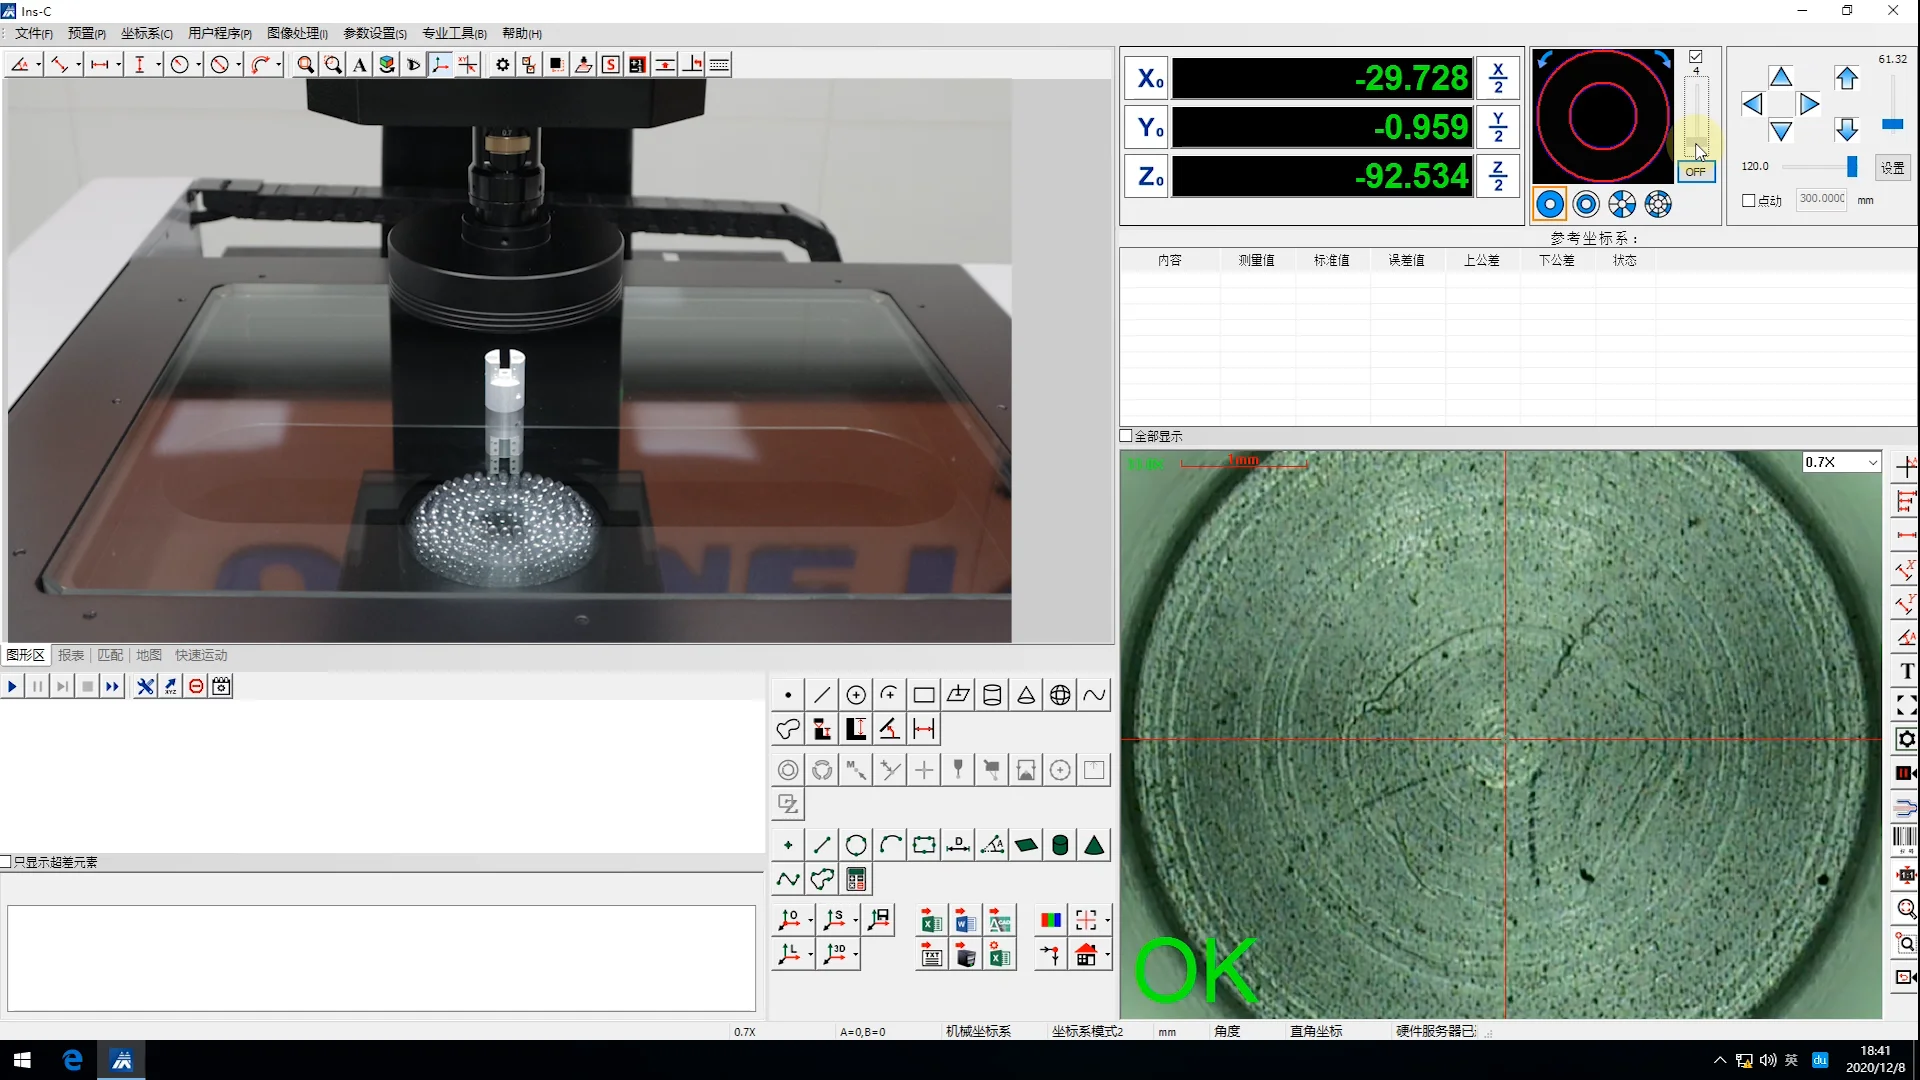
Task: Expand the 3D coordinate system dropdown
Action: 856,956
